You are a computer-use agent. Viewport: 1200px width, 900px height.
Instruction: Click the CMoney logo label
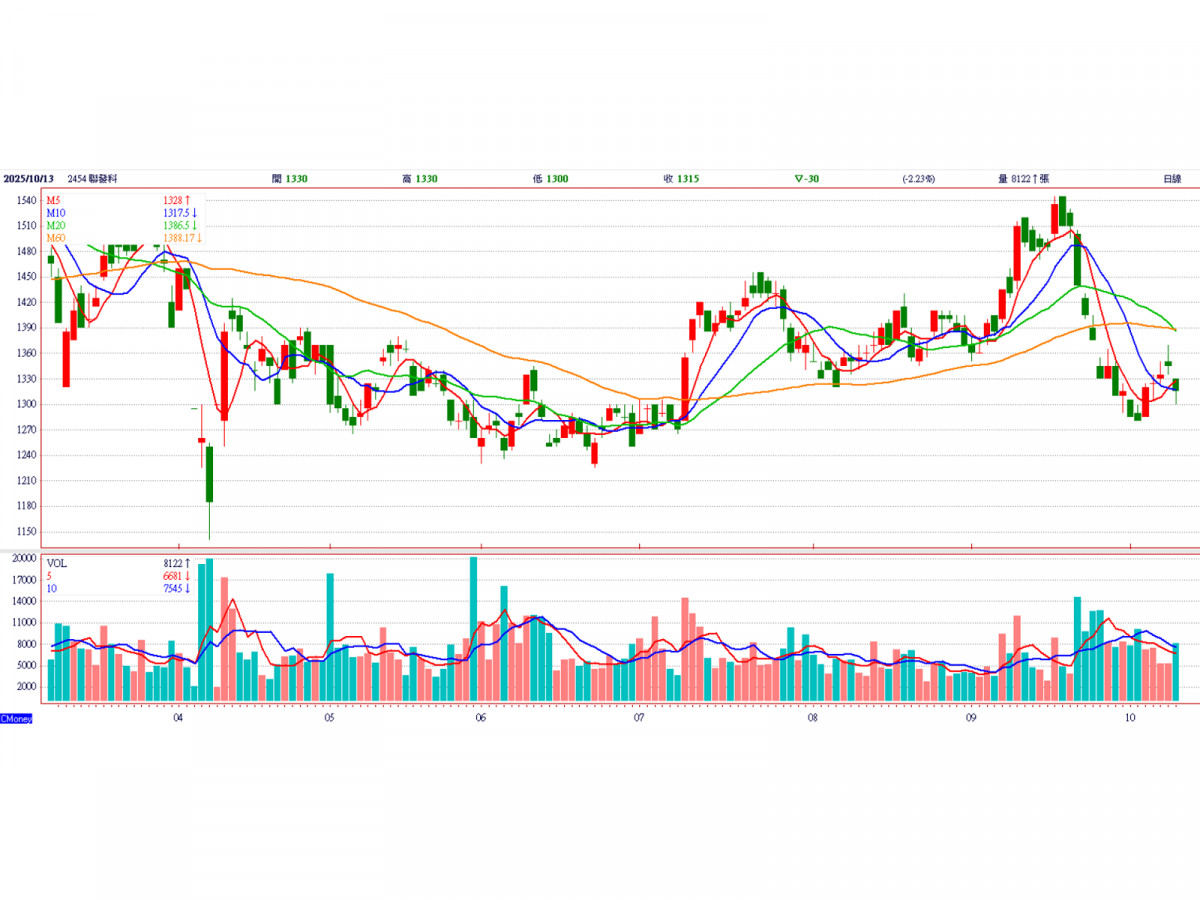click(x=16, y=718)
